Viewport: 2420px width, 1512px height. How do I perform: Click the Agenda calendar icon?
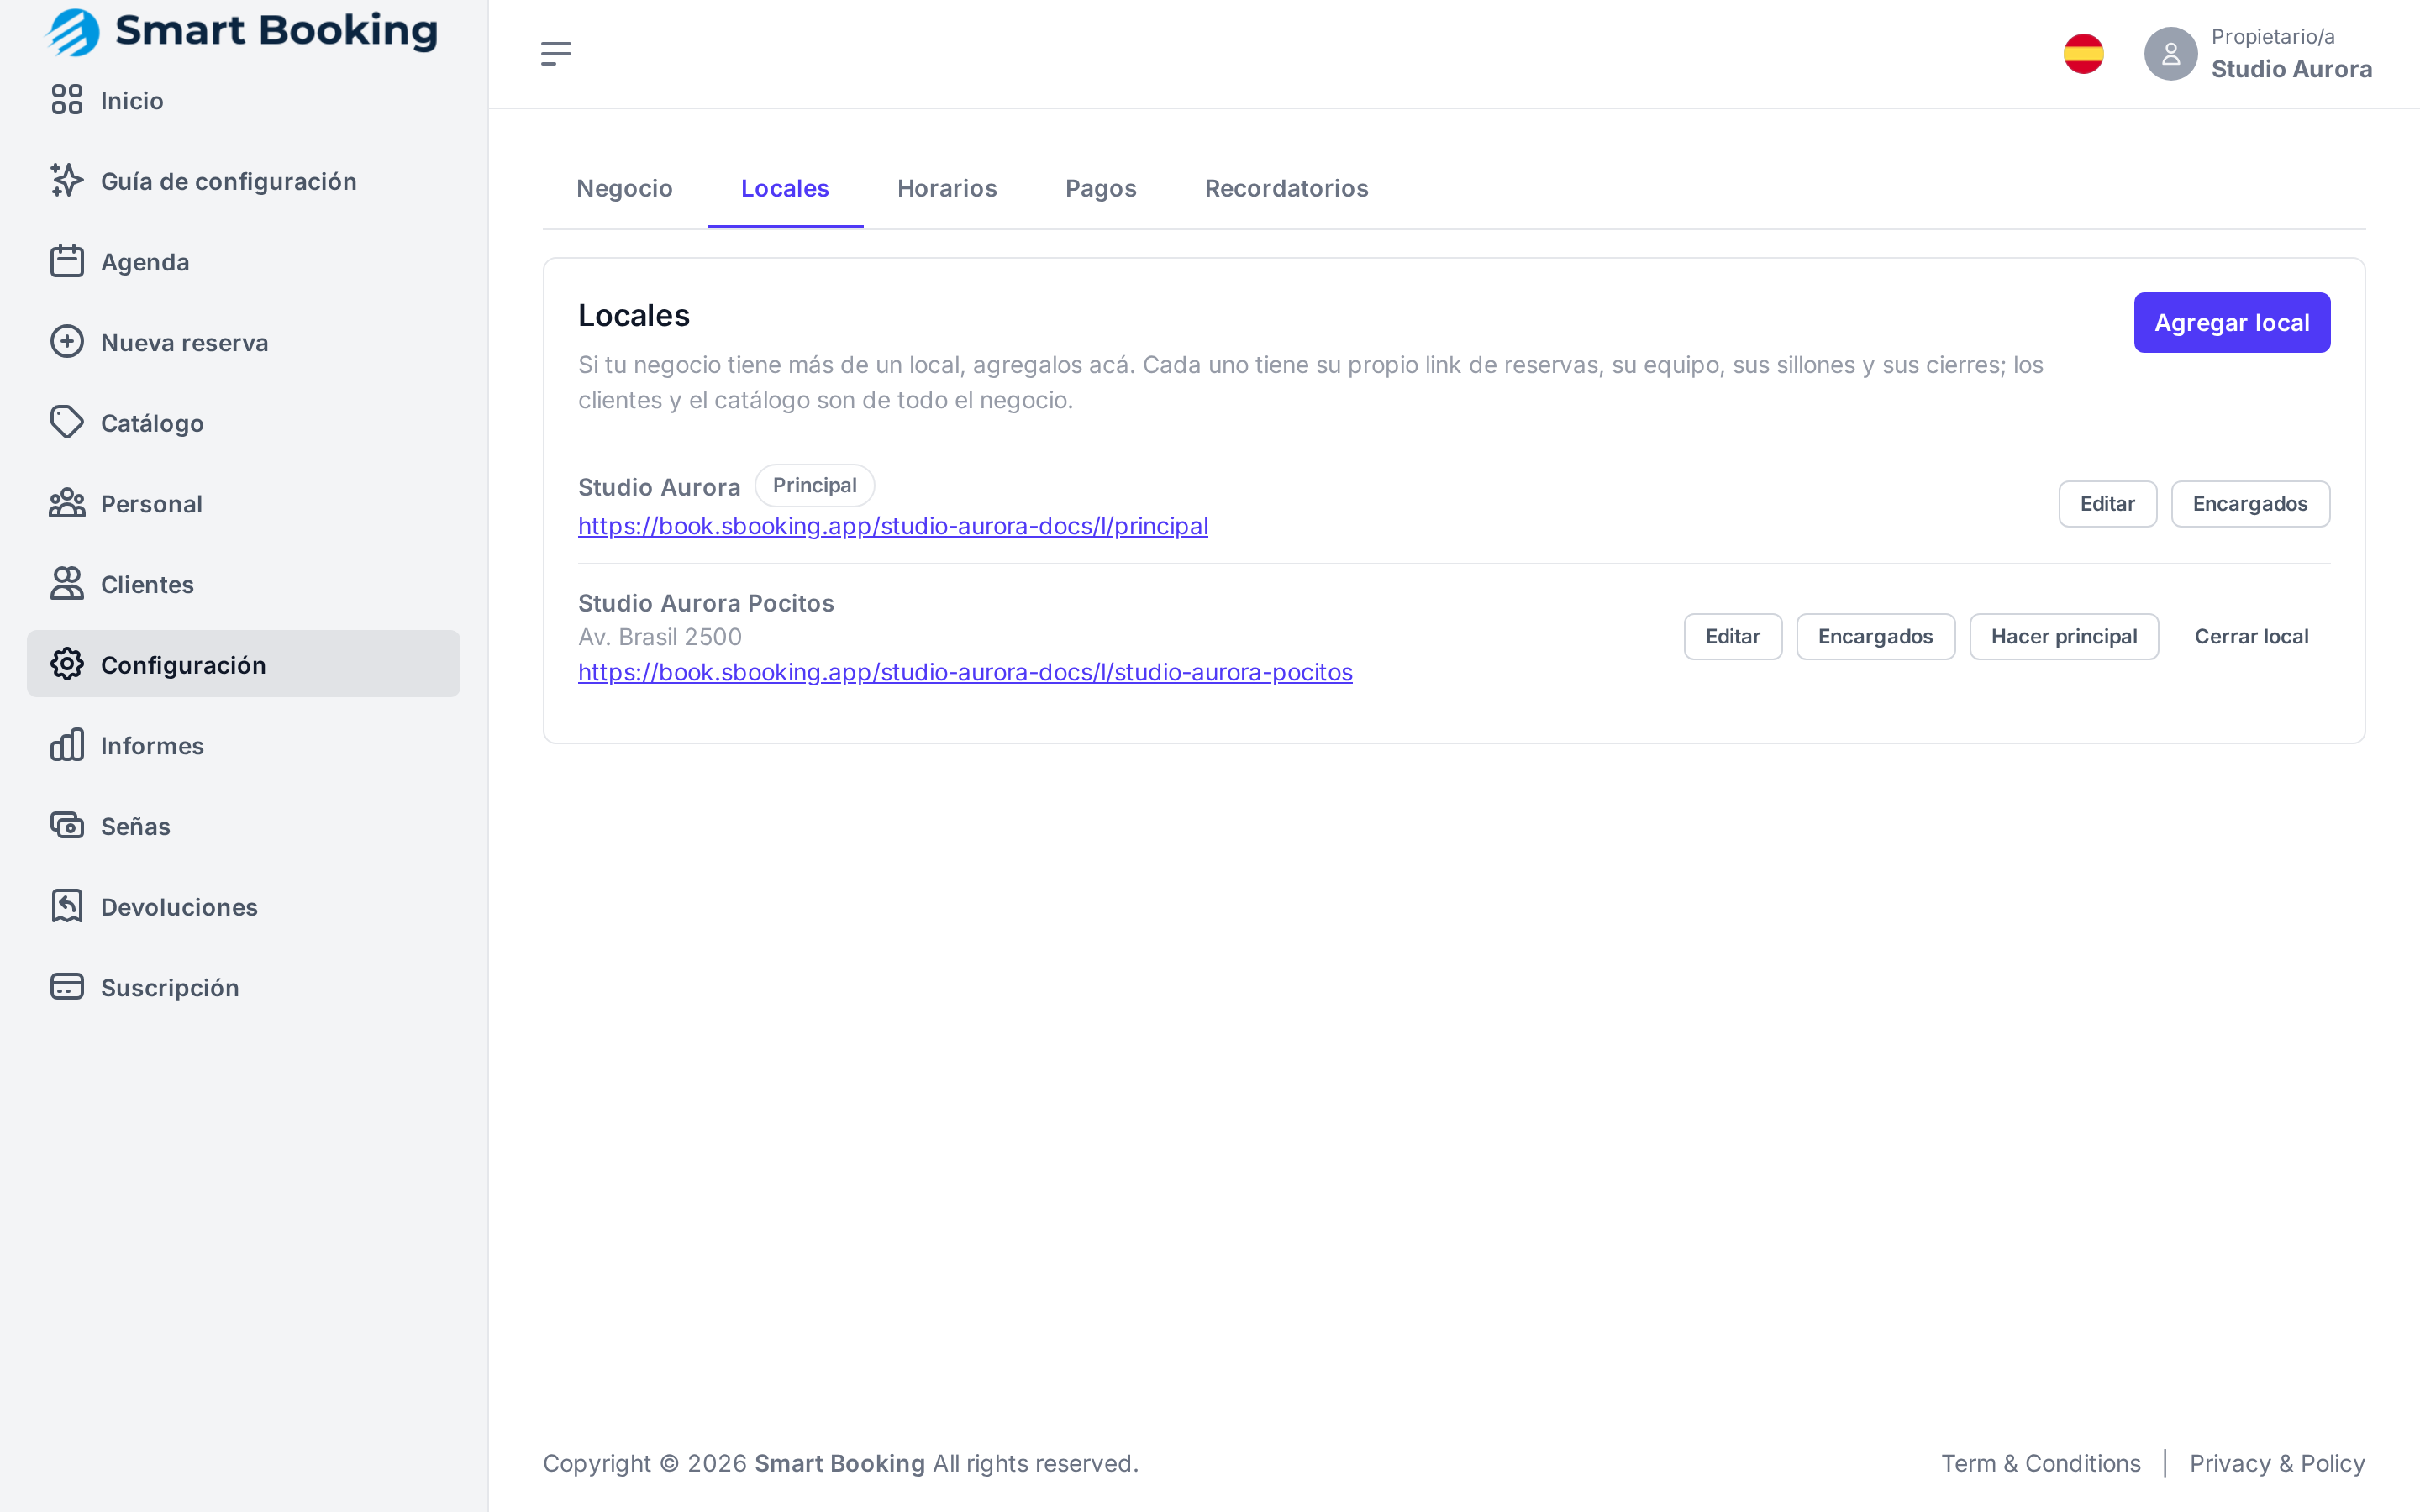[x=67, y=261]
